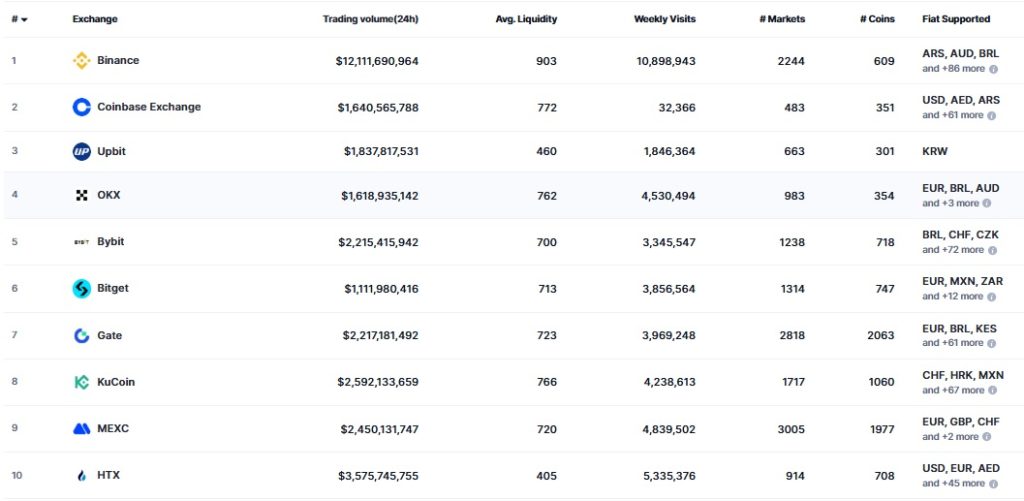Click the Binance logo icon
Image resolution: width=1024 pixels, height=501 pixels.
click(x=82, y=61)
